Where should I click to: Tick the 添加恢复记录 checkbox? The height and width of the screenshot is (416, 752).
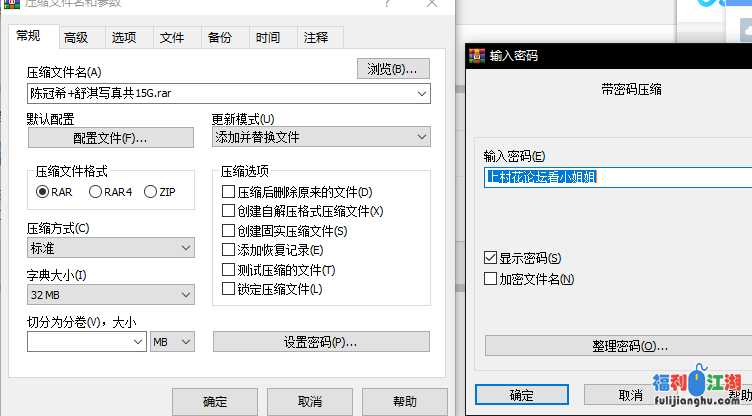(x=228, y=250)
